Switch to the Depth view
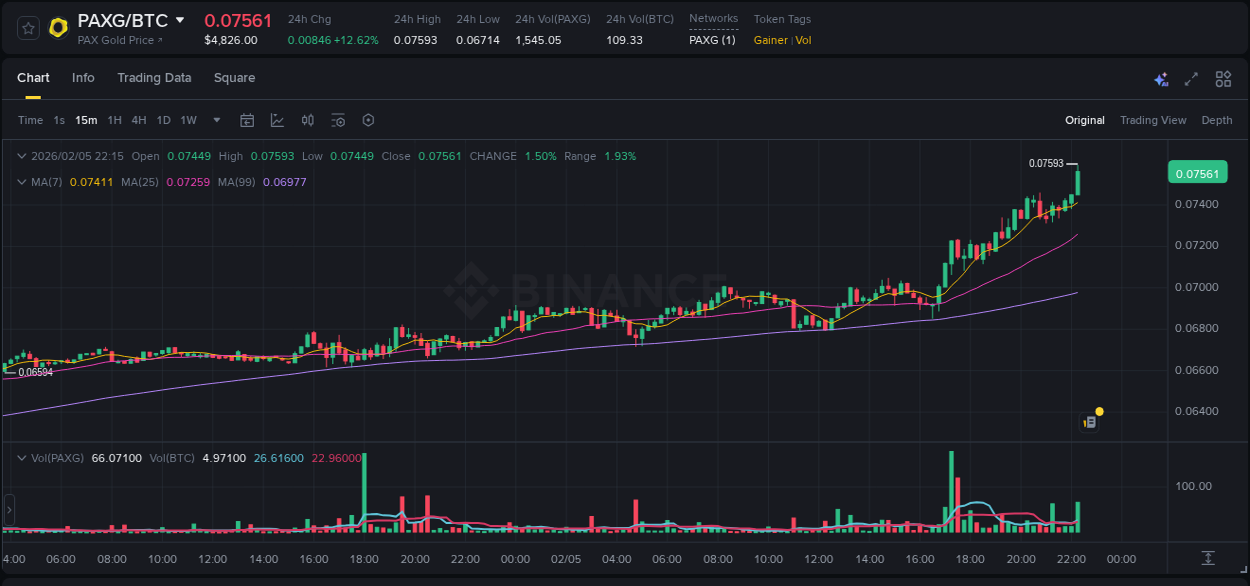This screenshot has height=586, width=1250. click(x=1216, y=120)
